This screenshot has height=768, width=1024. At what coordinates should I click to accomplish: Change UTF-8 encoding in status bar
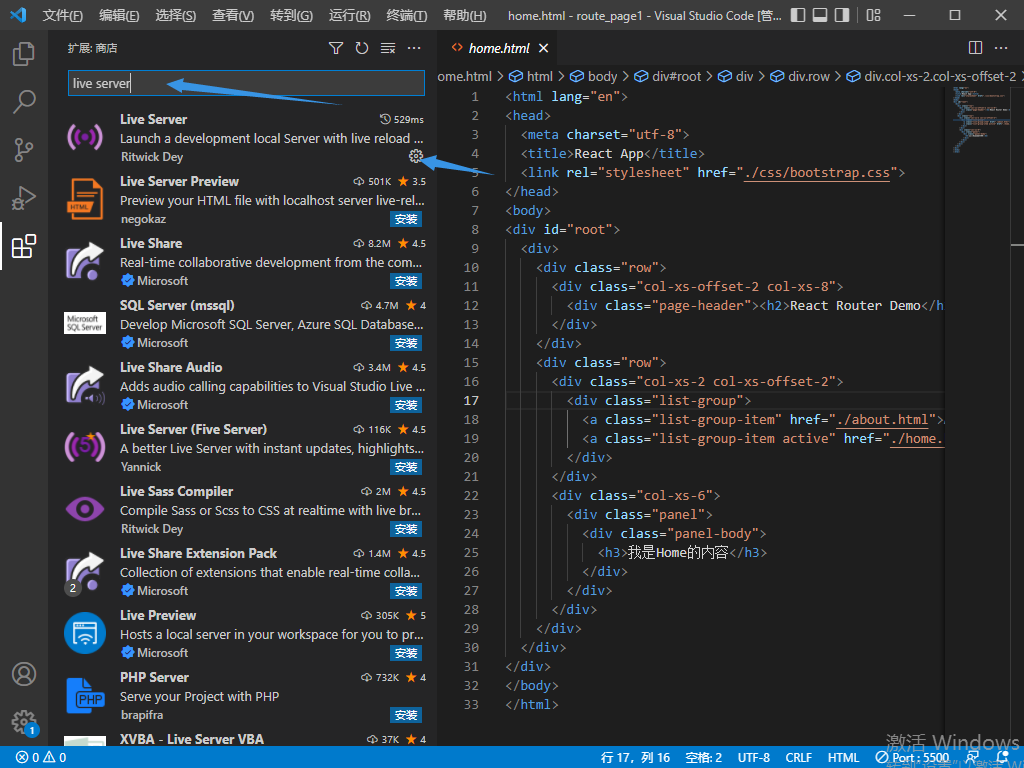click(x=754, y=758)
